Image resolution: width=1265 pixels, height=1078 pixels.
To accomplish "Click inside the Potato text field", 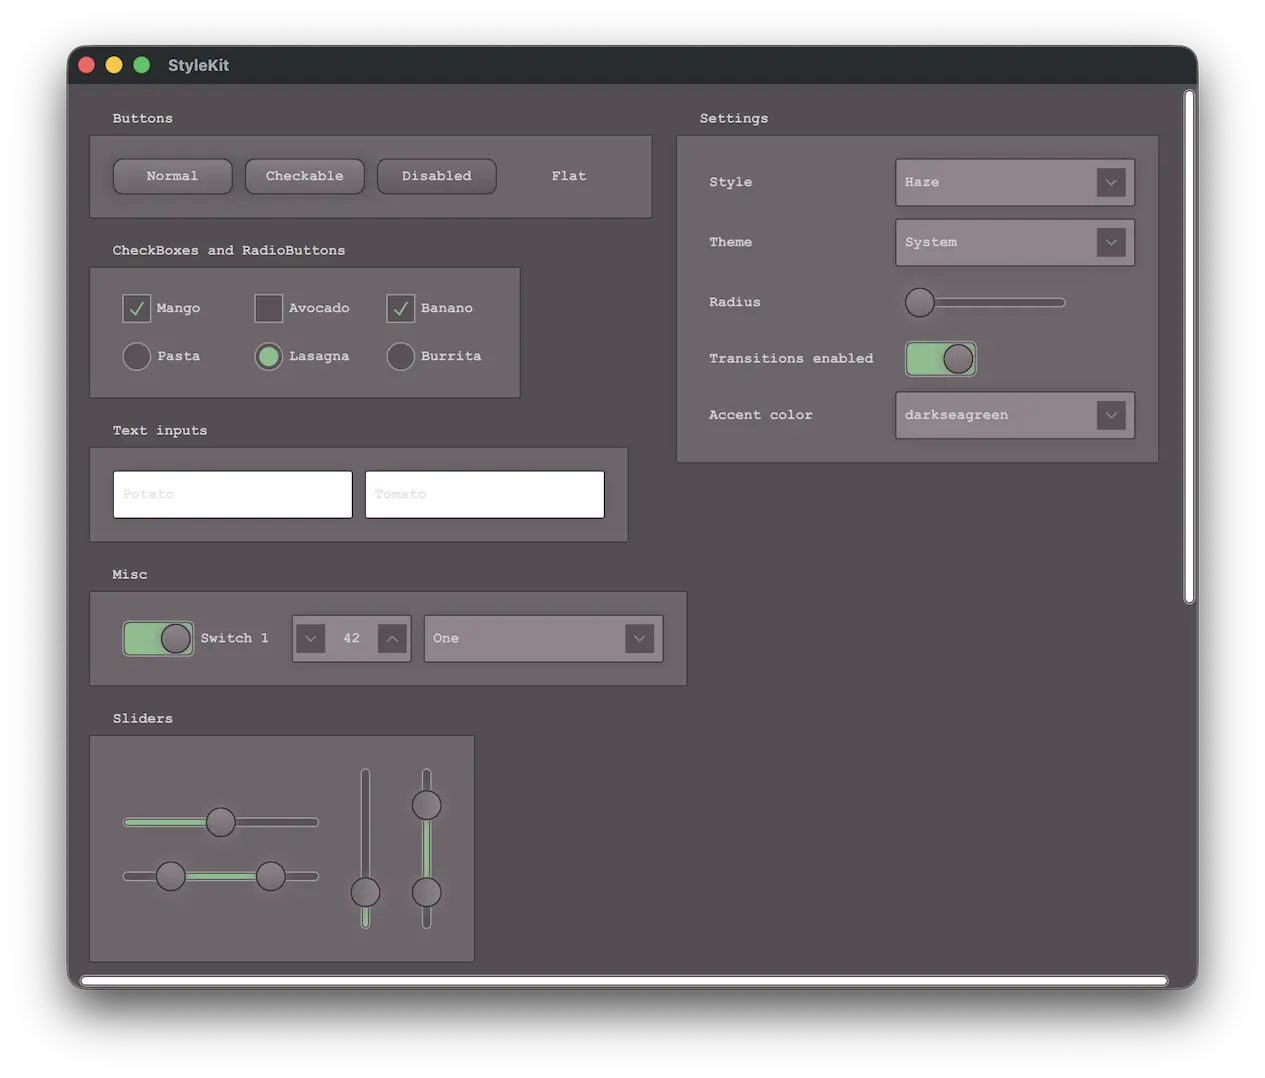I will (x=232, y=493).
